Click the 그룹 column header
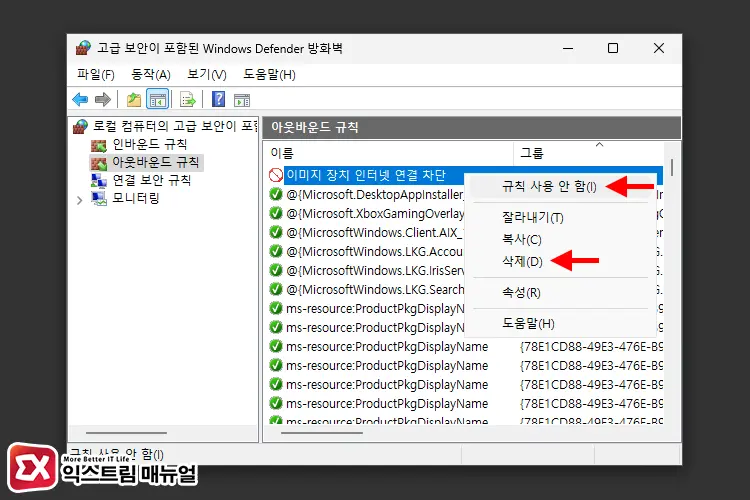This screenshot has width=750, height=500. 588,153
